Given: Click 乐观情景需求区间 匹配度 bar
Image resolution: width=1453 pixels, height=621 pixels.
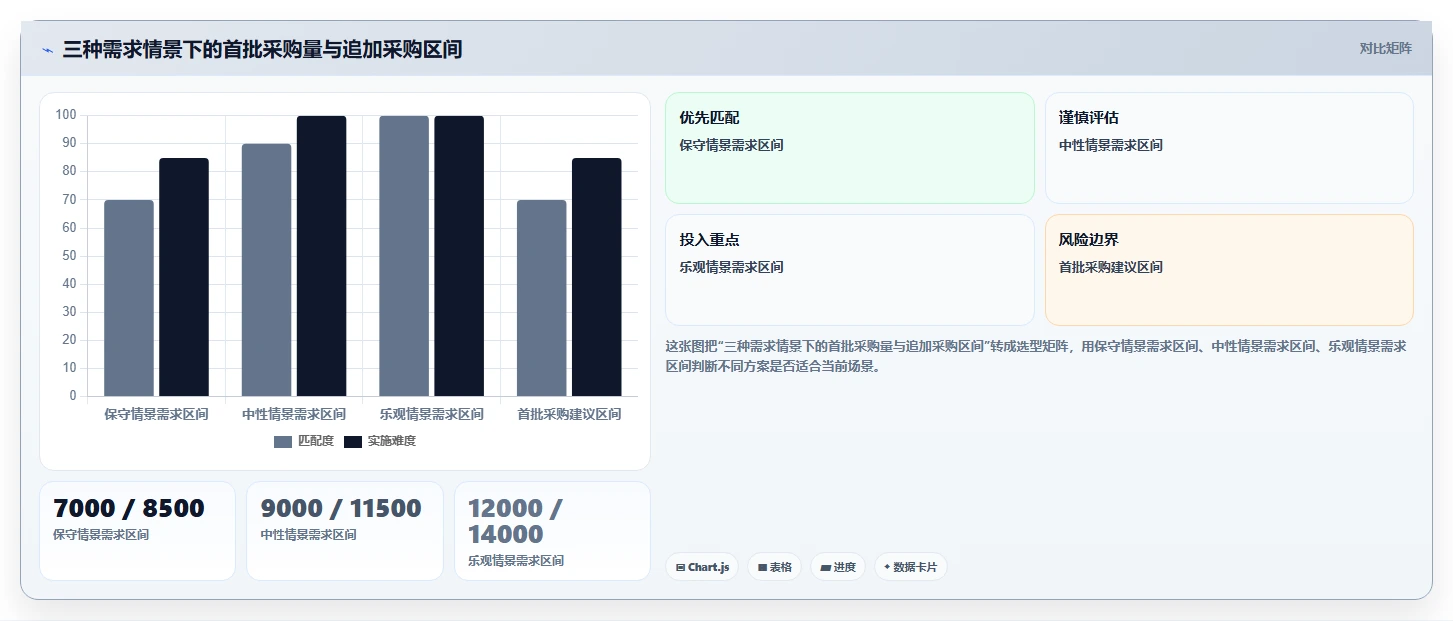Looking at the screenshot, I should pyautogui.click(x=404, y=256).
